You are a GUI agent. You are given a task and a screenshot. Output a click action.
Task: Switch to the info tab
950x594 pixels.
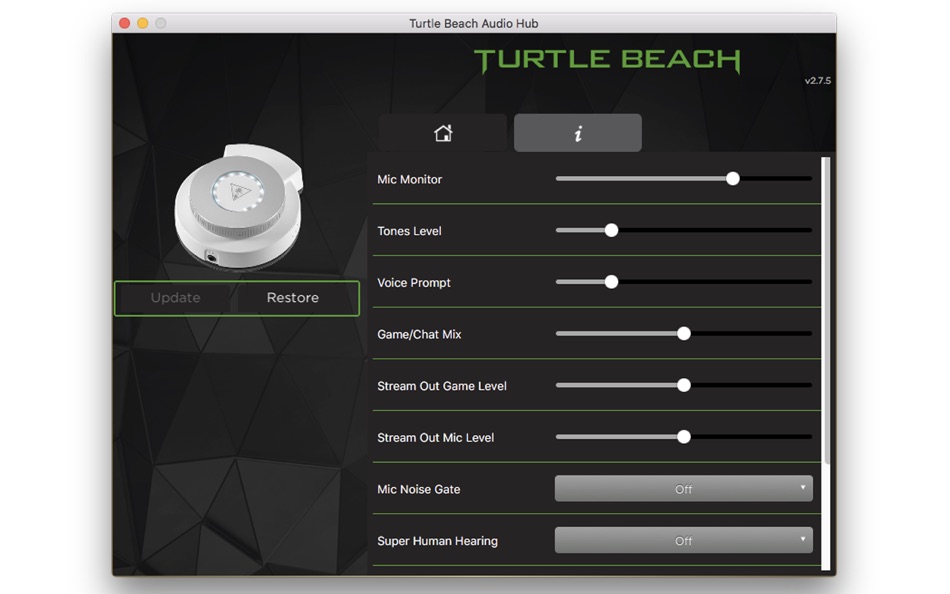pyautogui.click(x=577, y=133)
